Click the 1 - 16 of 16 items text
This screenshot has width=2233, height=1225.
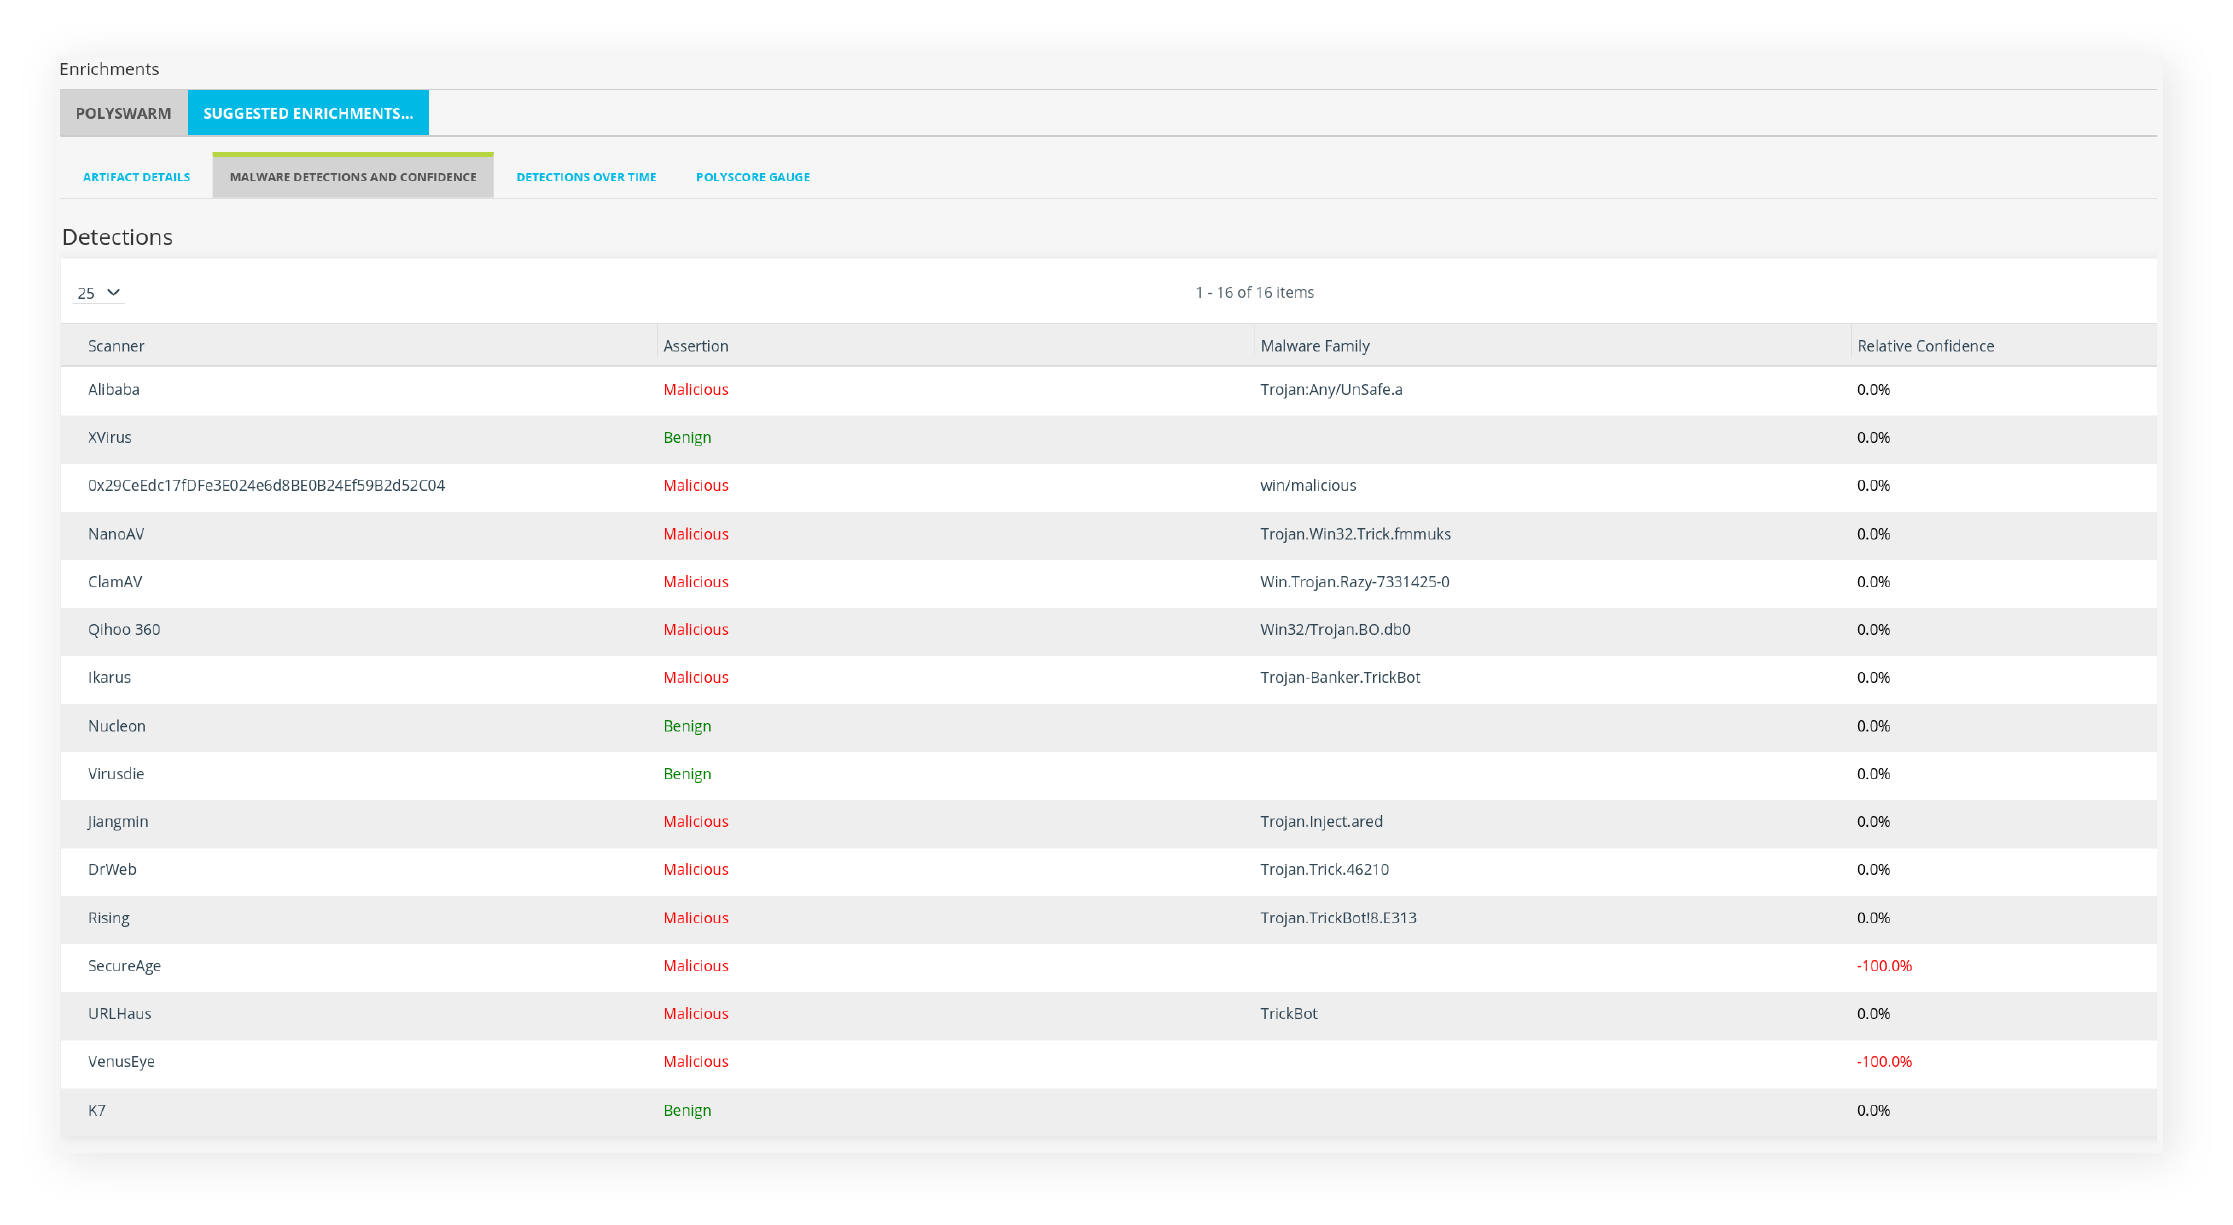click(1255, 293)
